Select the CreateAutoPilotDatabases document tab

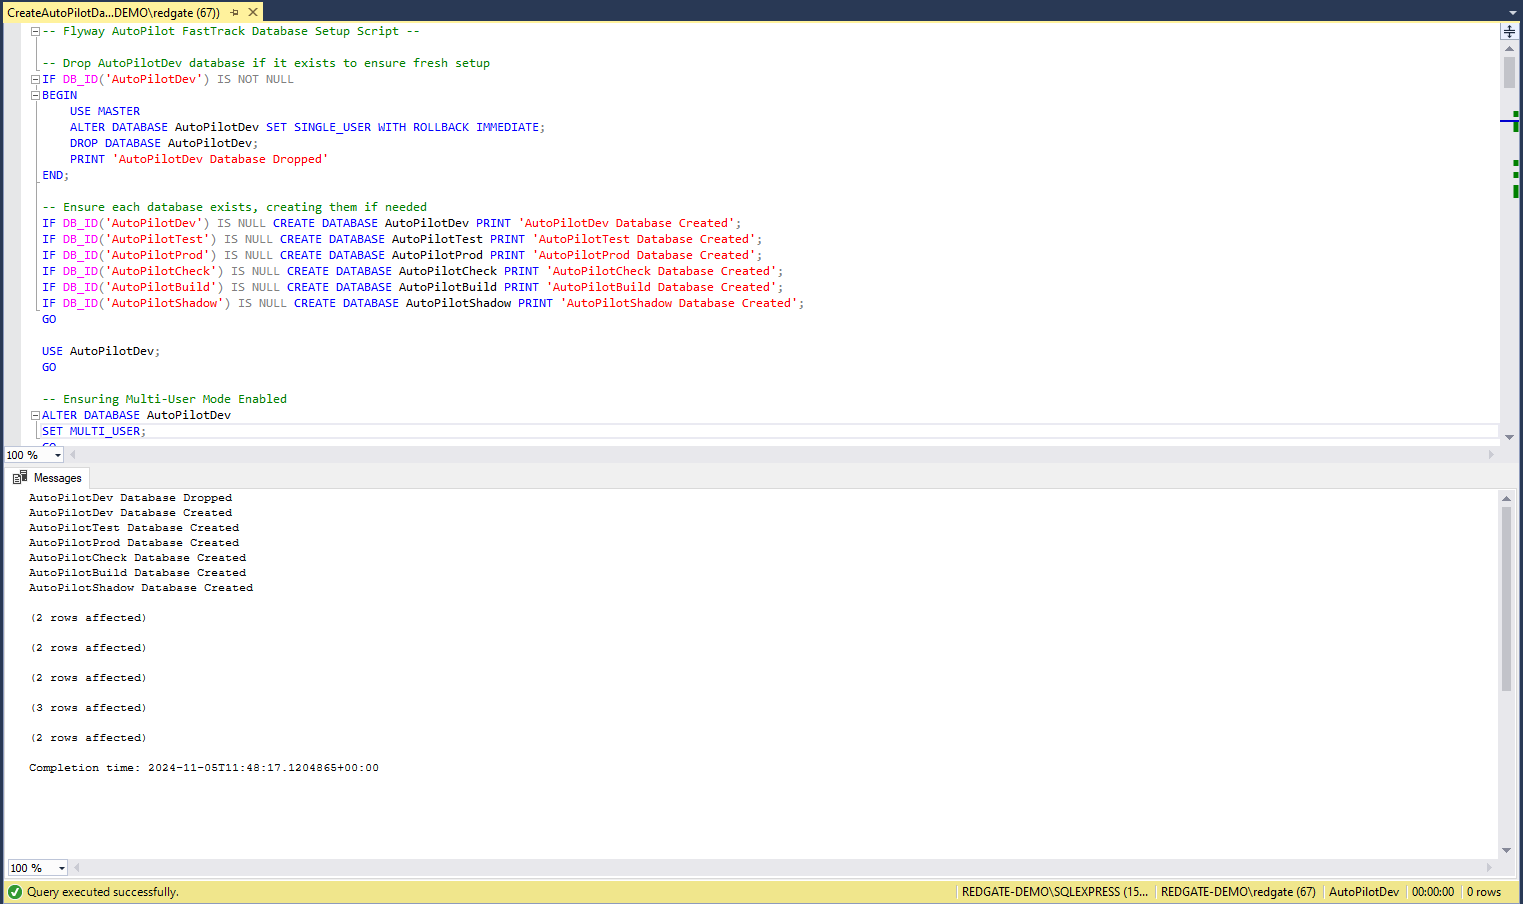[112, 13]
